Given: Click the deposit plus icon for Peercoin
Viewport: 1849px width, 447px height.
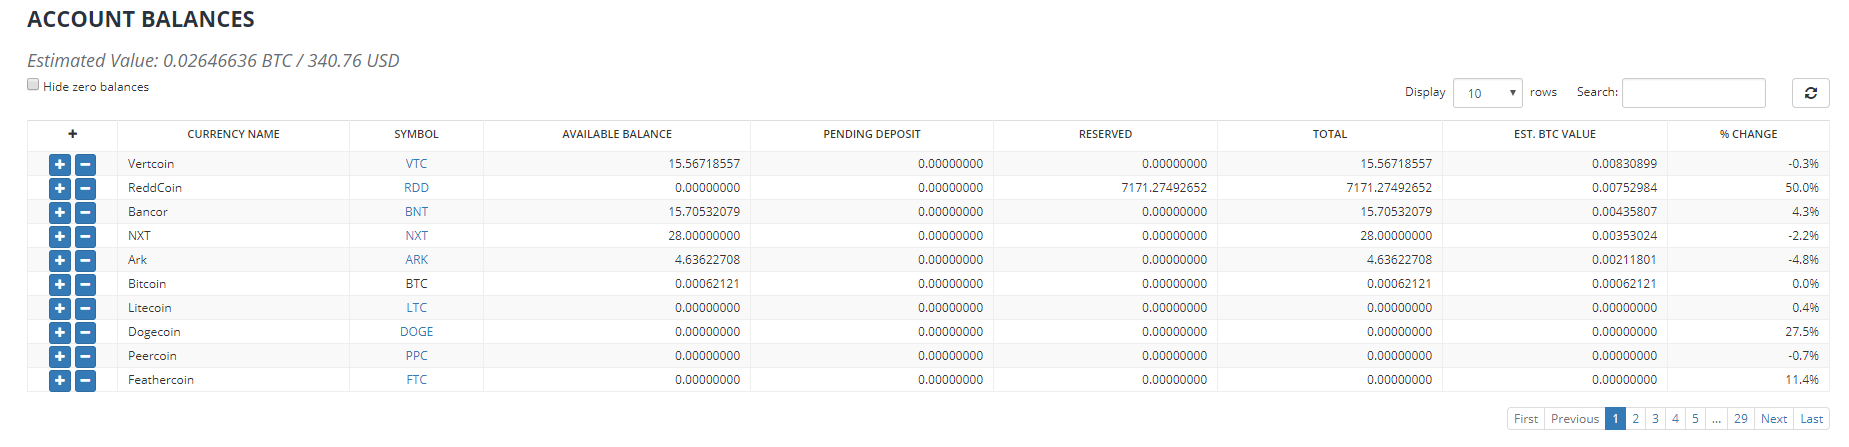Looking at the screenshot, I should tap(60, 356).
